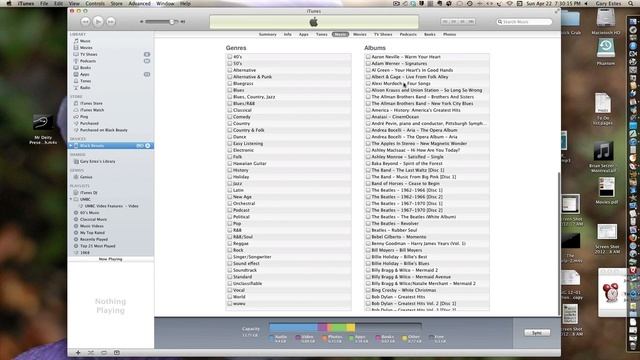Image resolution: width=640 pixels, height=360 pixels.
Task: Check the Bluegrass genre checkbox
Action: click(x=229, y=84)
